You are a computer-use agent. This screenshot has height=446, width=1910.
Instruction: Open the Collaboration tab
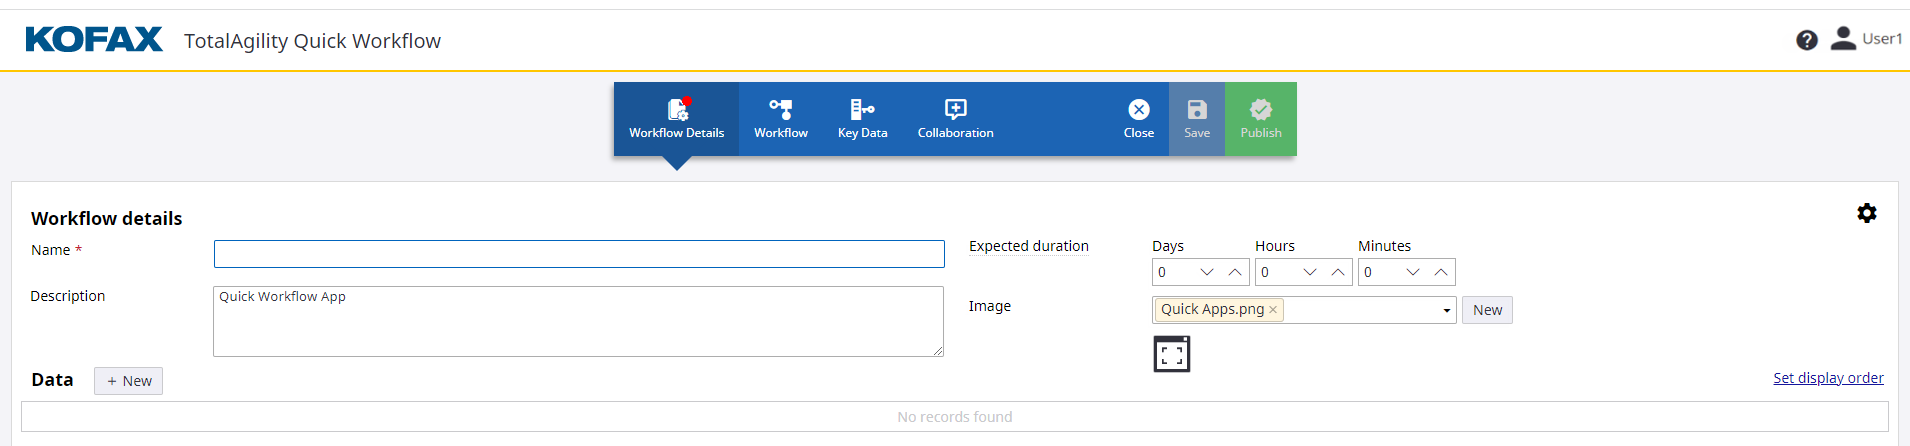click(955, 119)
